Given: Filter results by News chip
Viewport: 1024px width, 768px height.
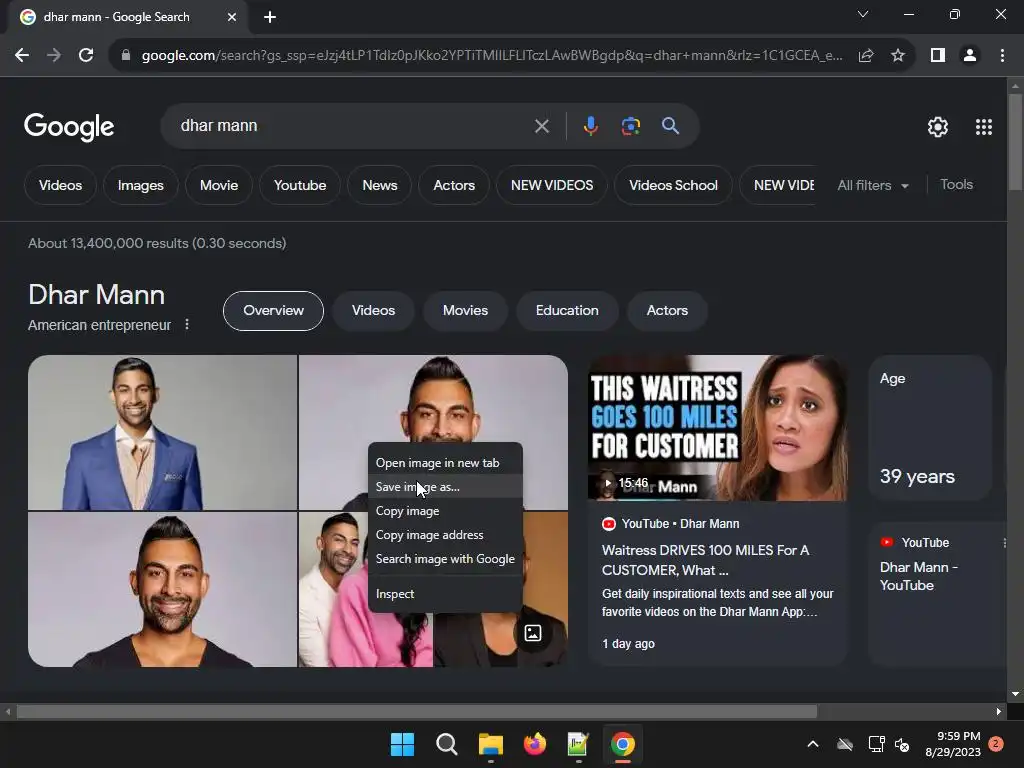Looking at the screenshot, I should tap(379, 185).
